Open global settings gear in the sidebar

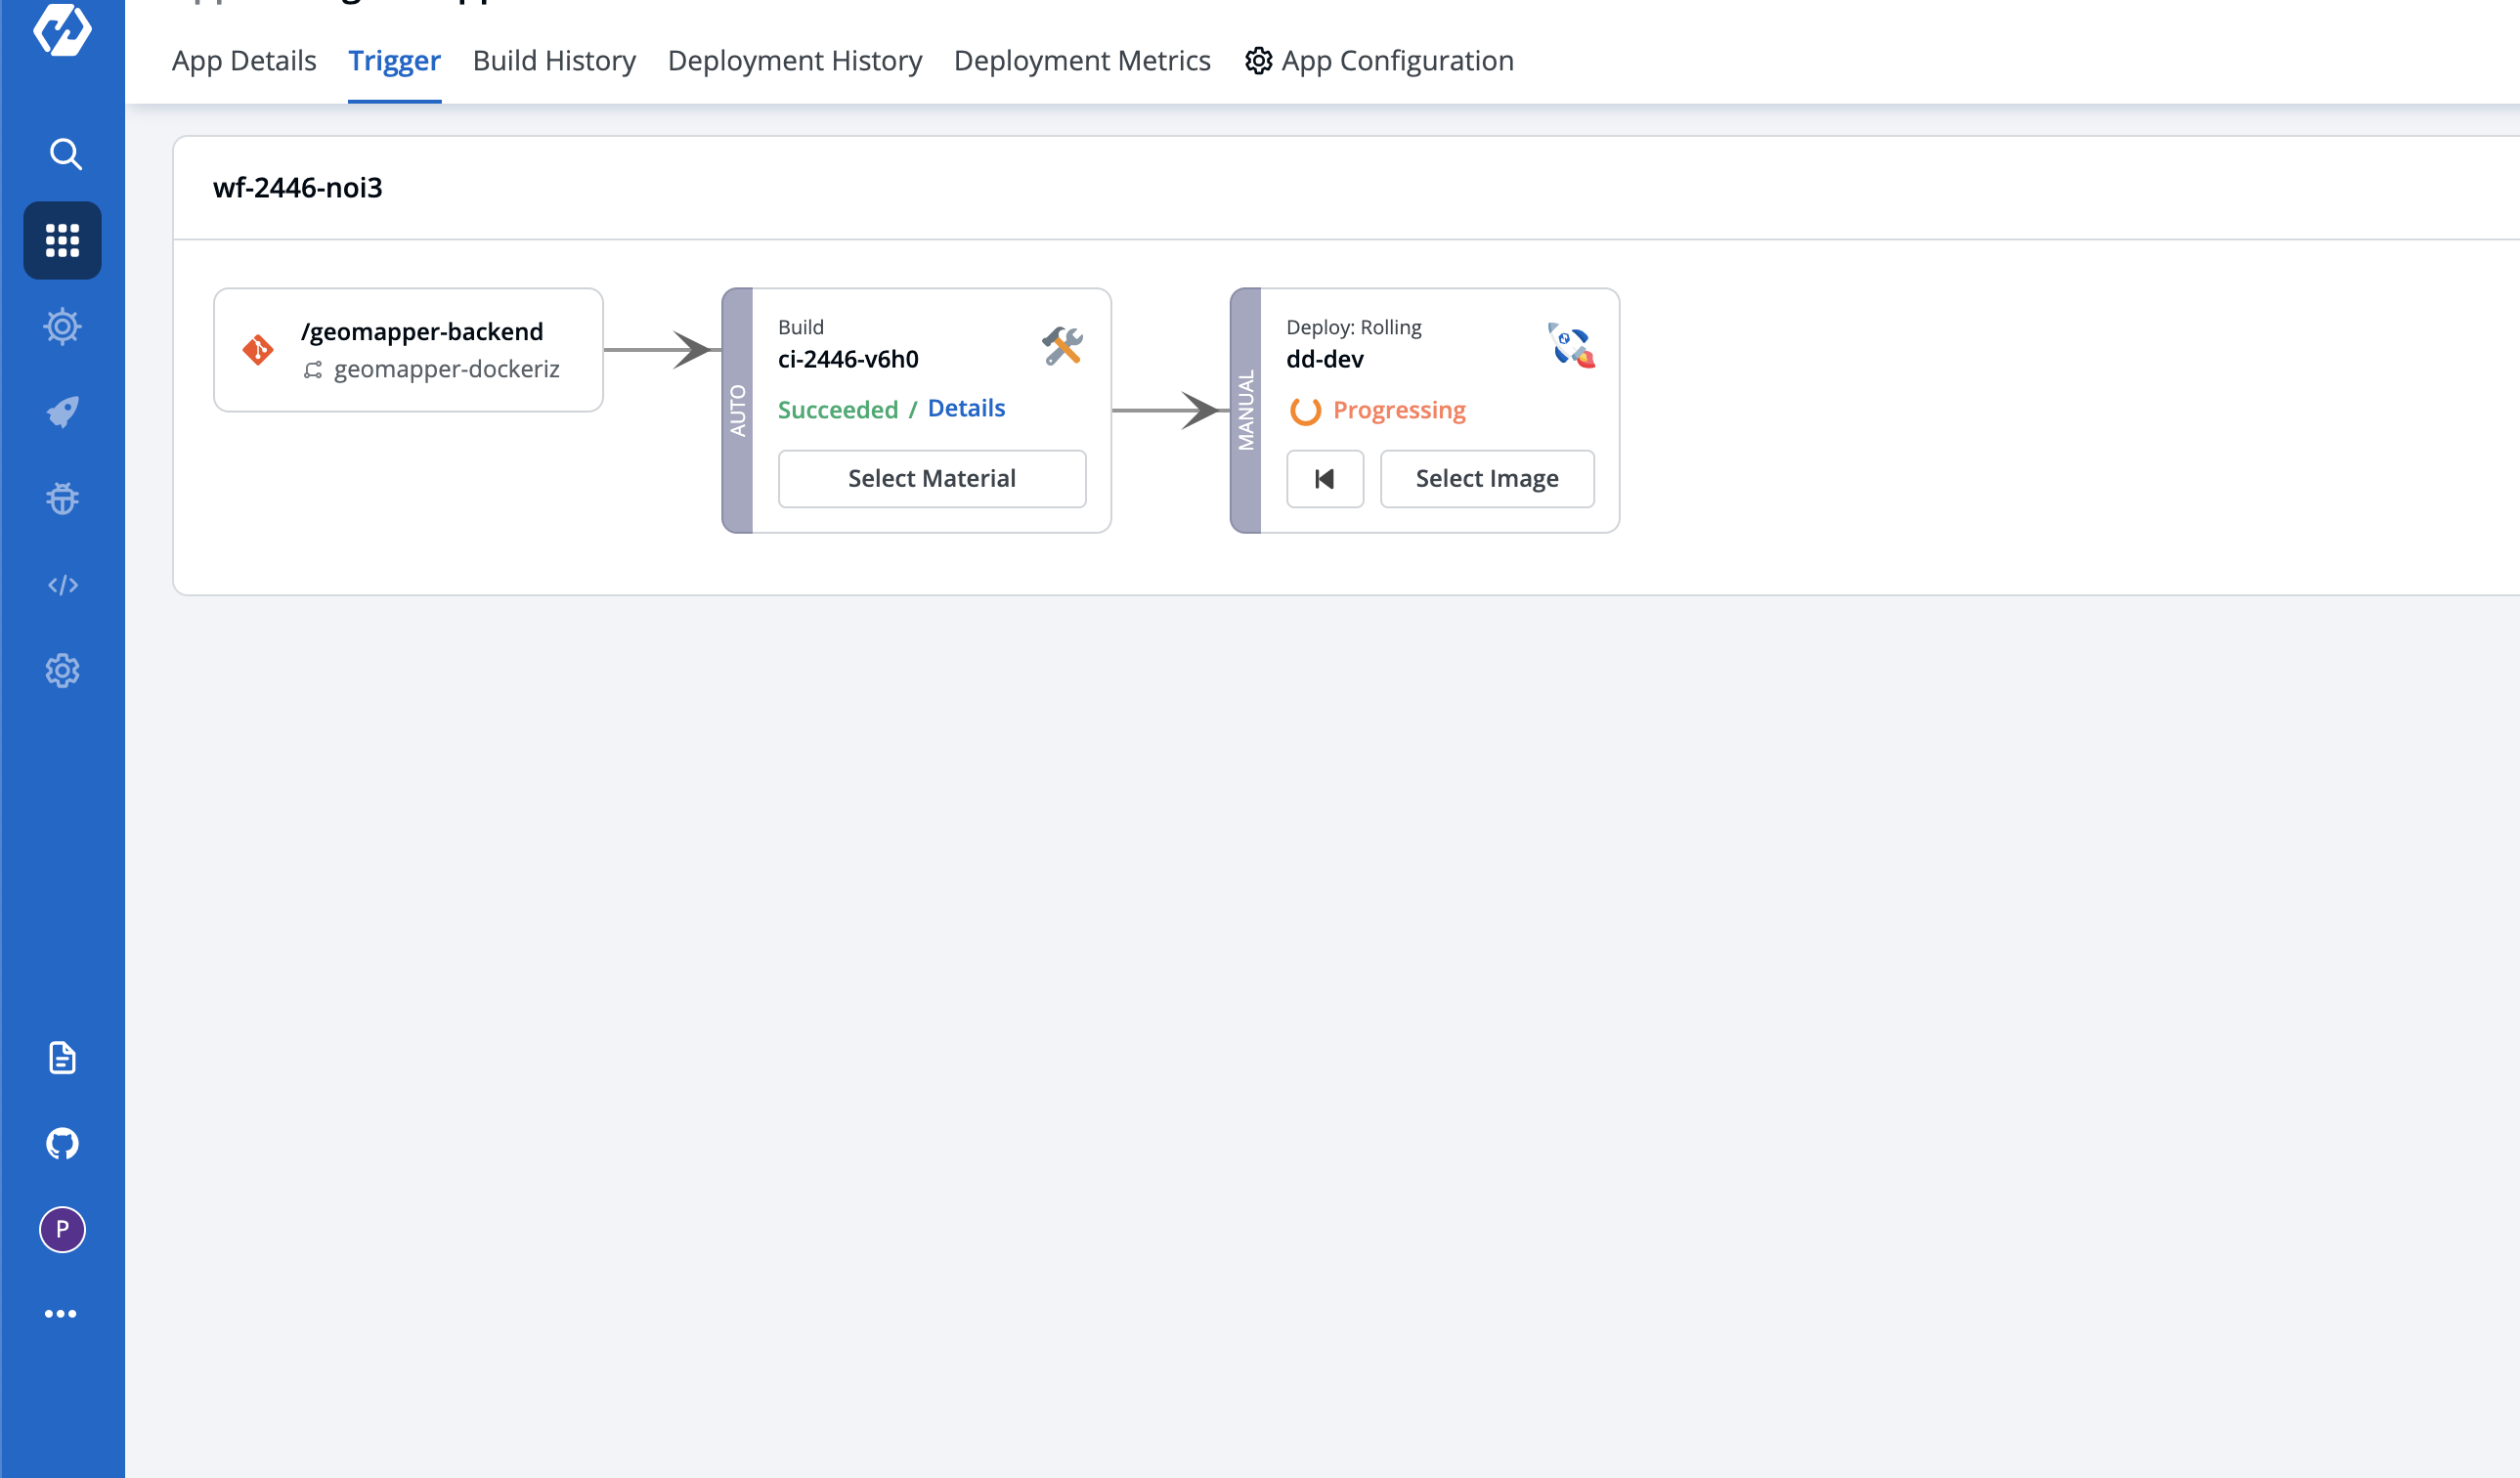coord(62,671)
